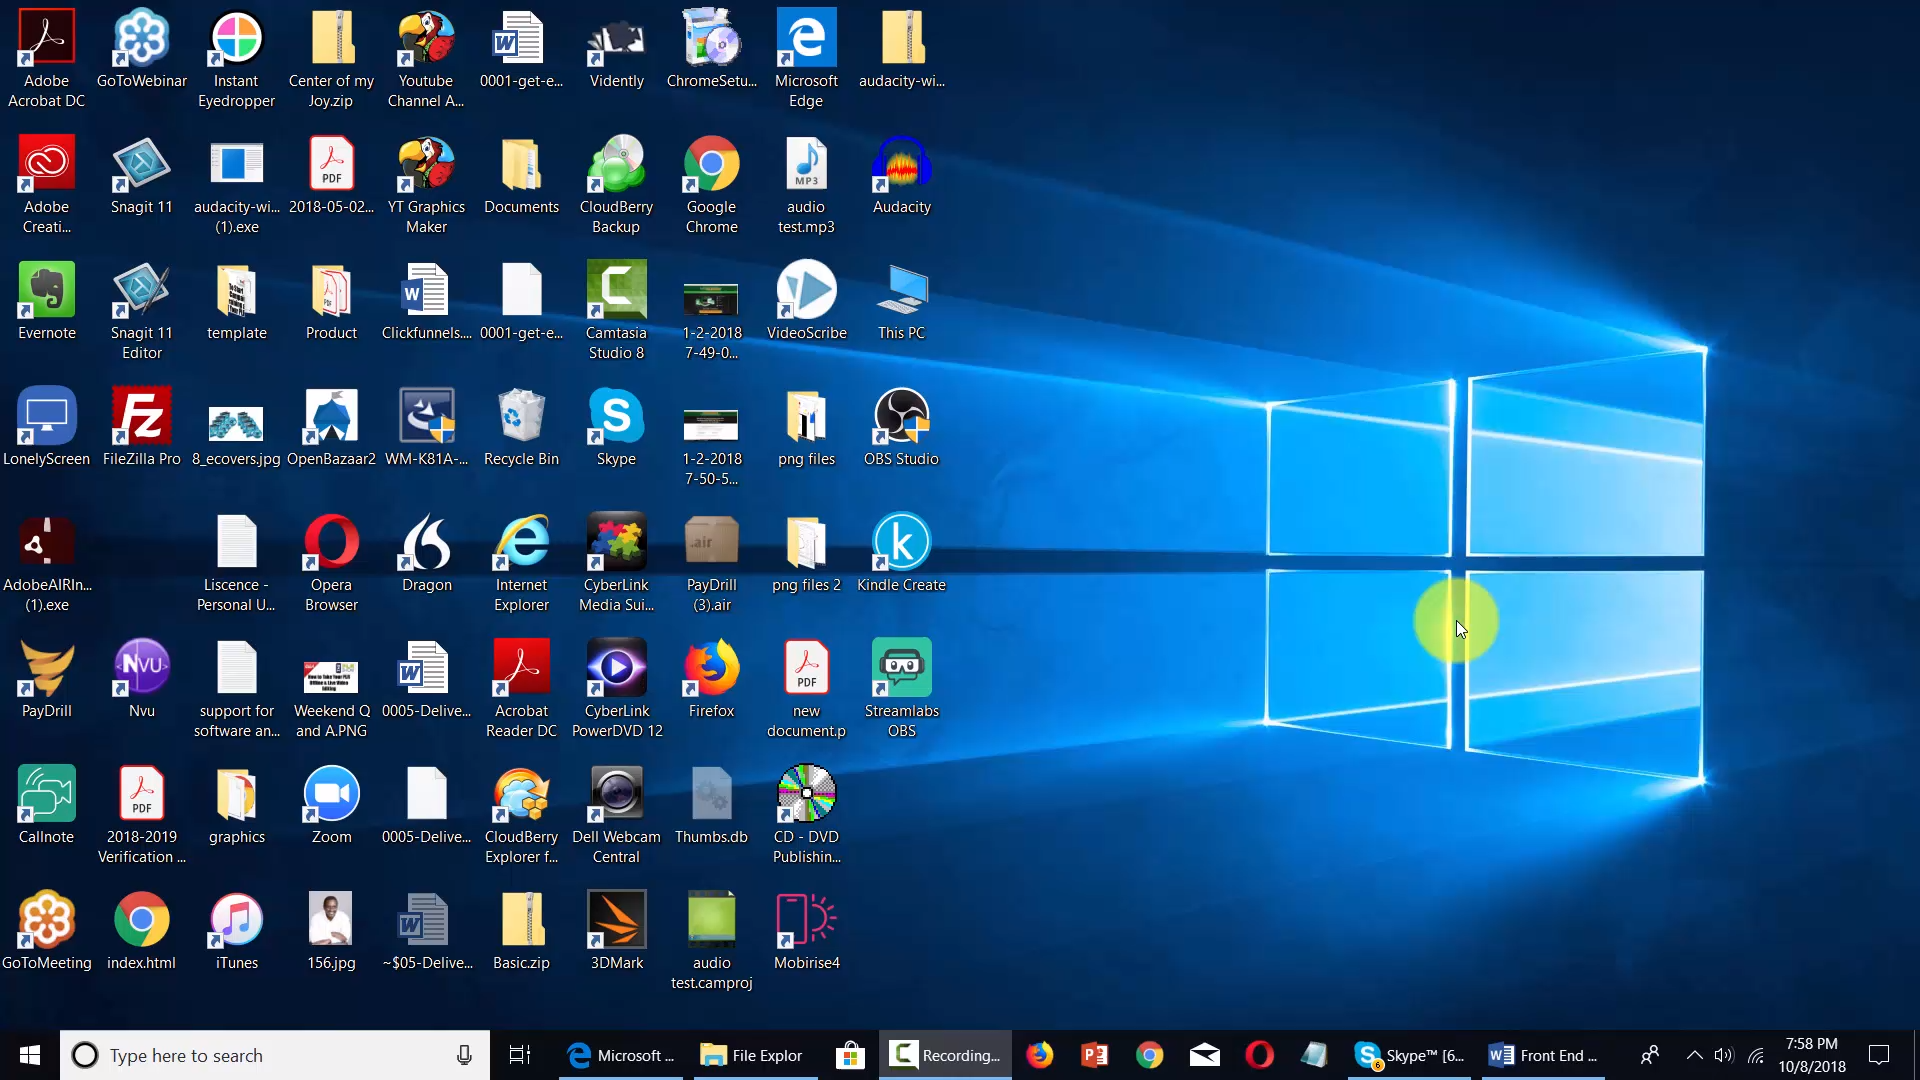Image resolution: width=1920 pixels, height=1080 pixels.
Task: Select the 156.jpg image file
Action: click(331, 930)
